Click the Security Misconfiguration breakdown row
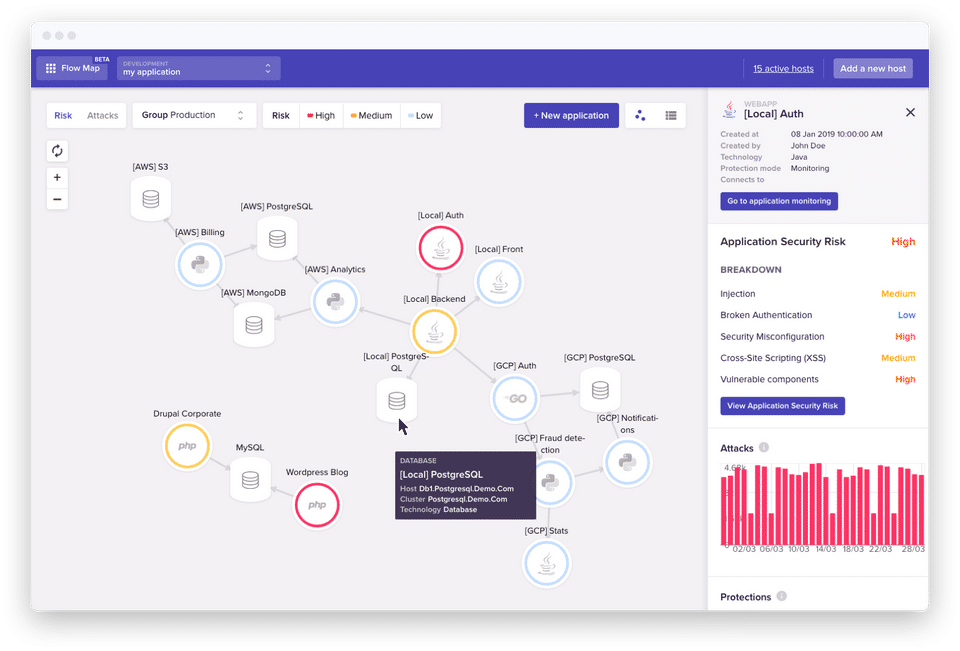Viewport: 960px width, 651px height. pyautogui.click(x=818, y=336)
